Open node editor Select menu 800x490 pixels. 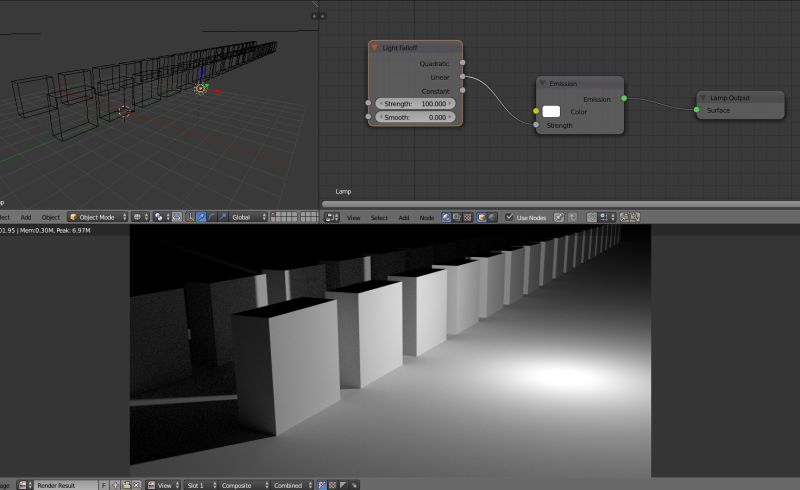click(379, 217)
